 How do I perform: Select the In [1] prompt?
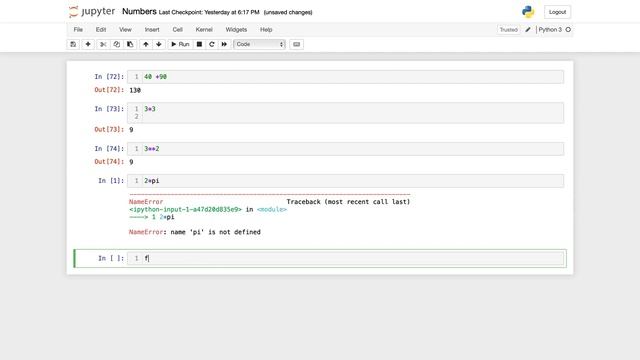point(111,181)
